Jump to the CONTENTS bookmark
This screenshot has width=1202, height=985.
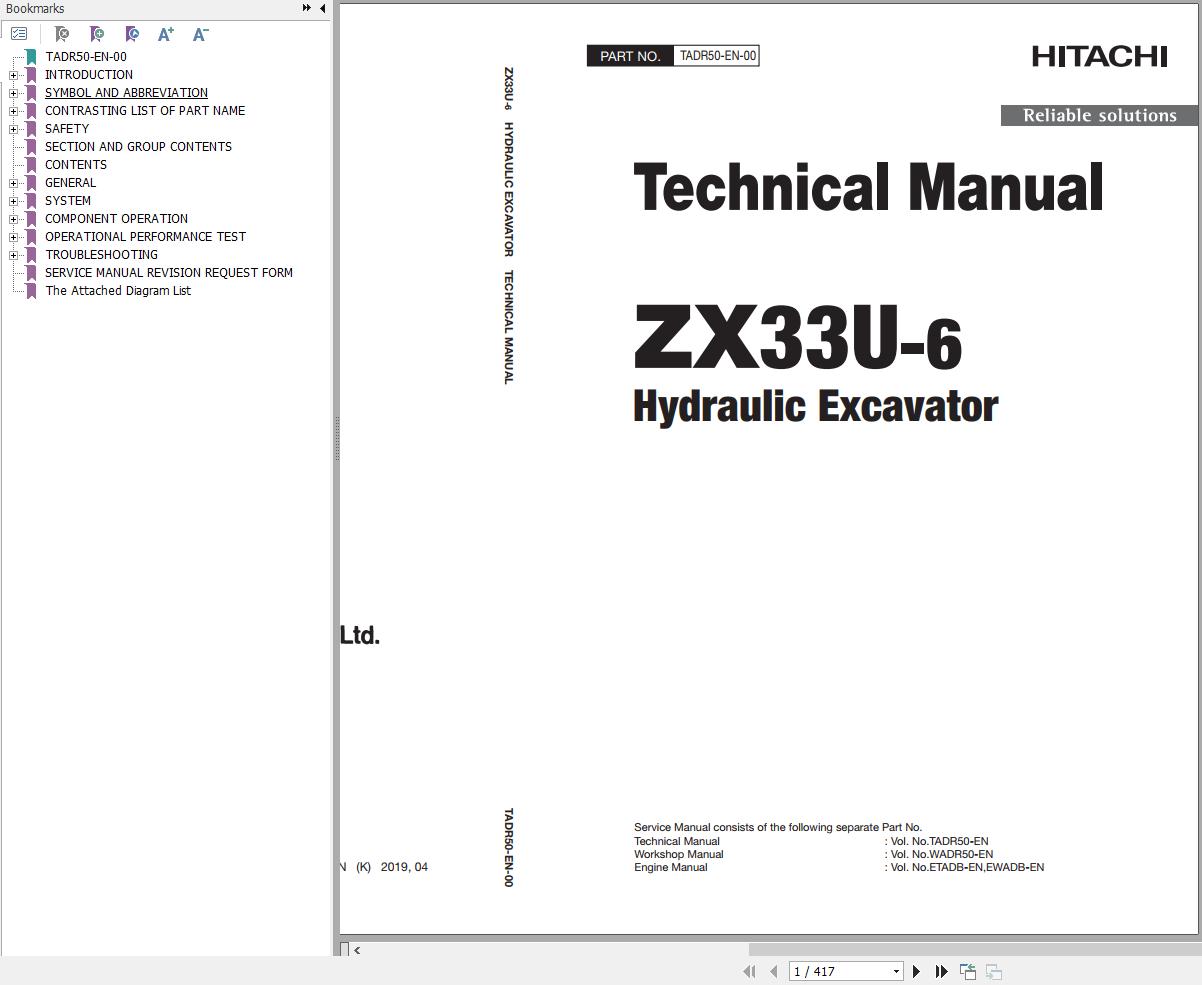click(76, 165)
